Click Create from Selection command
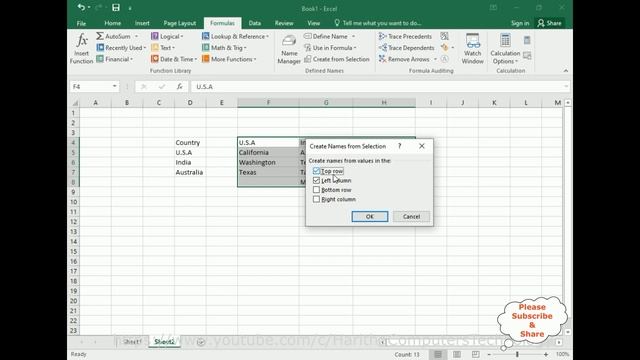This screenshot has width=640, height=360. click(337, 59)
